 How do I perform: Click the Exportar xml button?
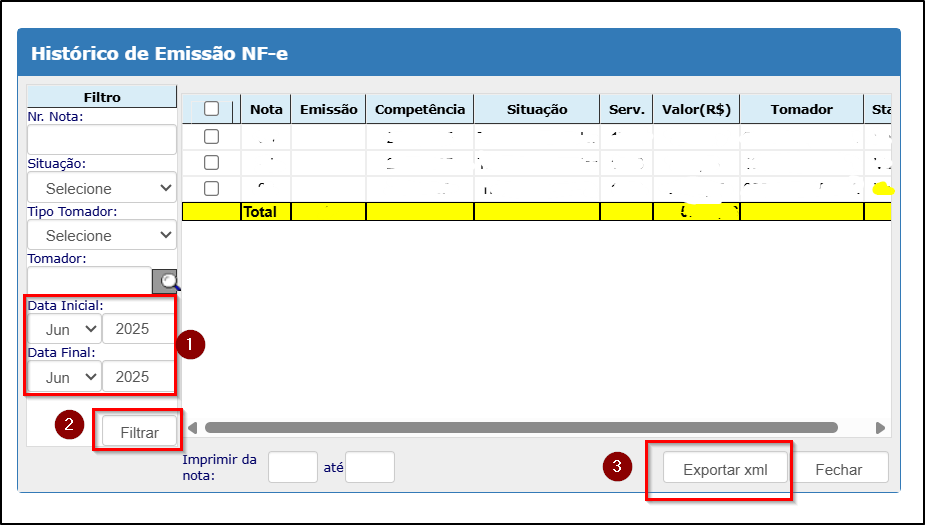pyautogui.click(x=725, y=469)
